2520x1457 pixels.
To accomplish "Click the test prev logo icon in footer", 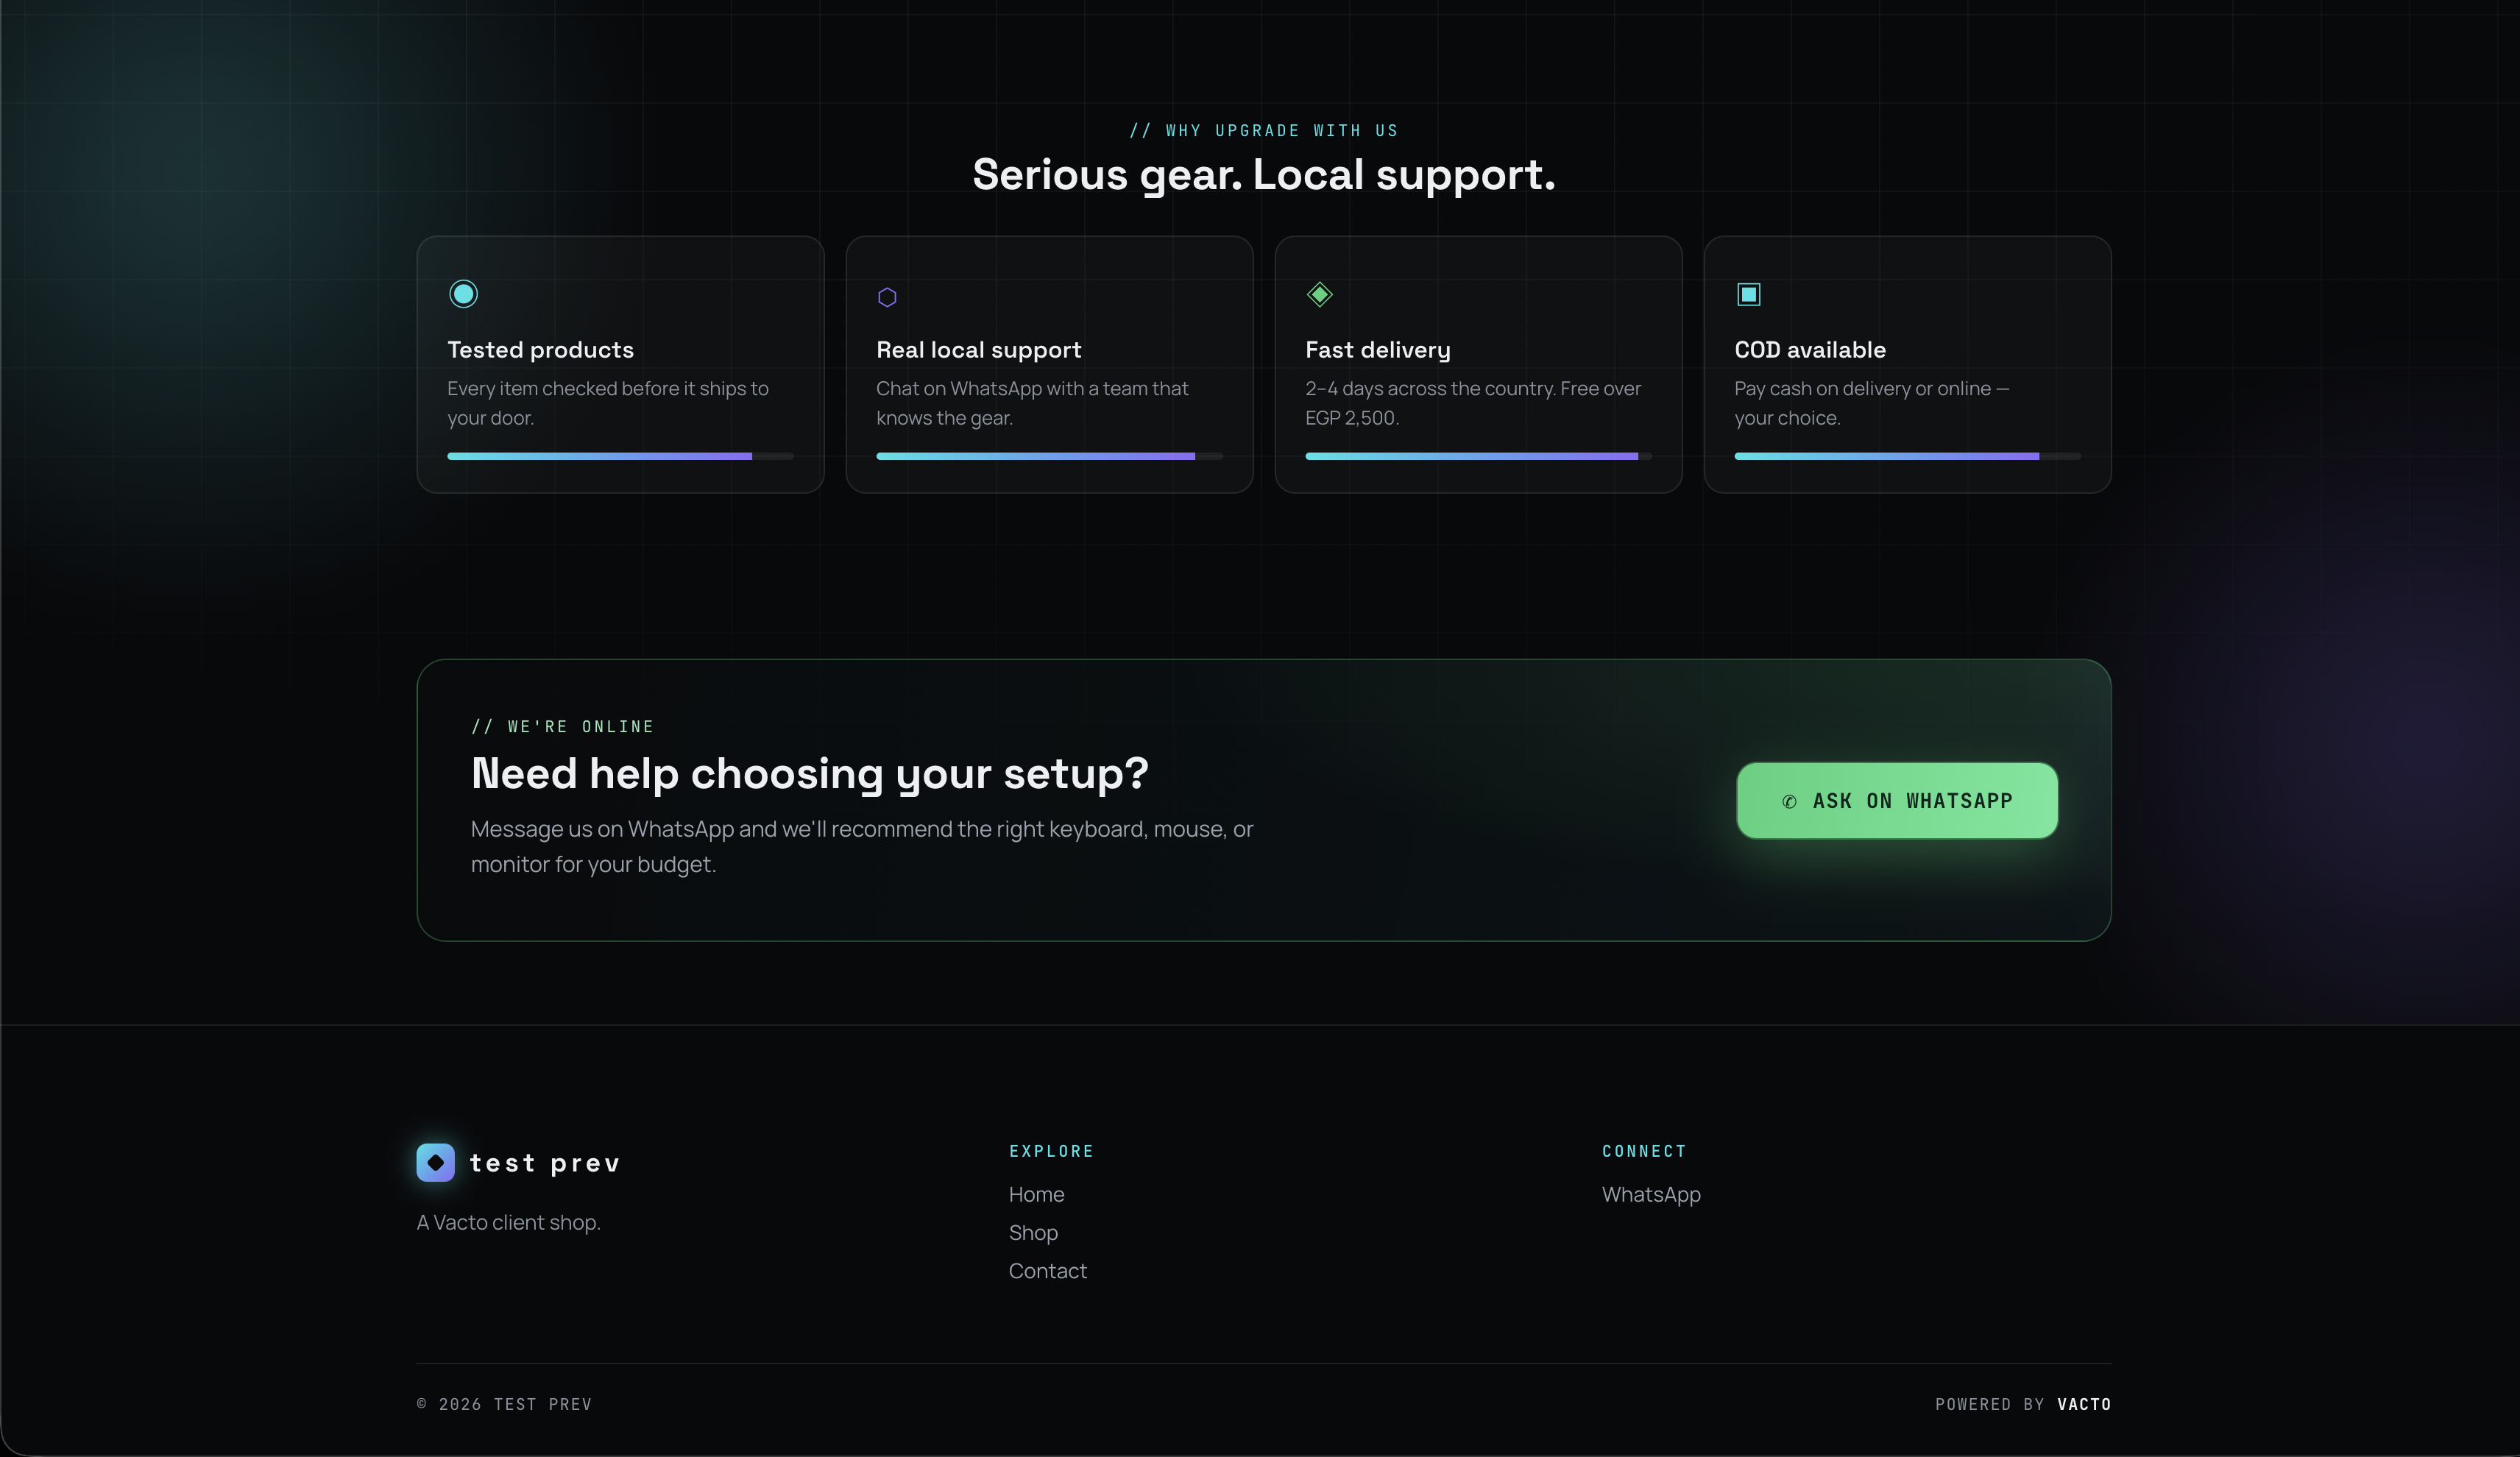I will [435, 1162].
